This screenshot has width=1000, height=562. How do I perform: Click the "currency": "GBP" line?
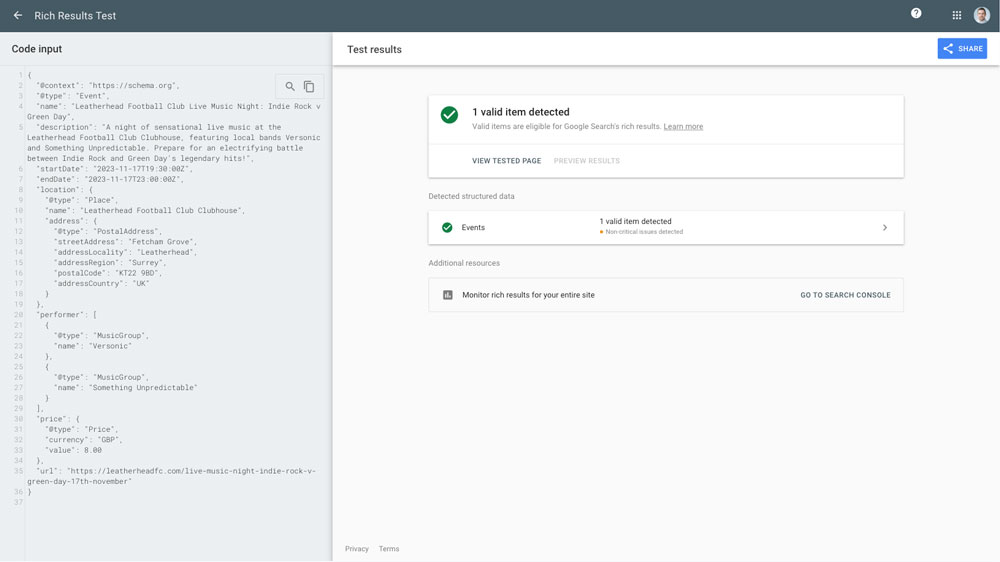(83, 440)
